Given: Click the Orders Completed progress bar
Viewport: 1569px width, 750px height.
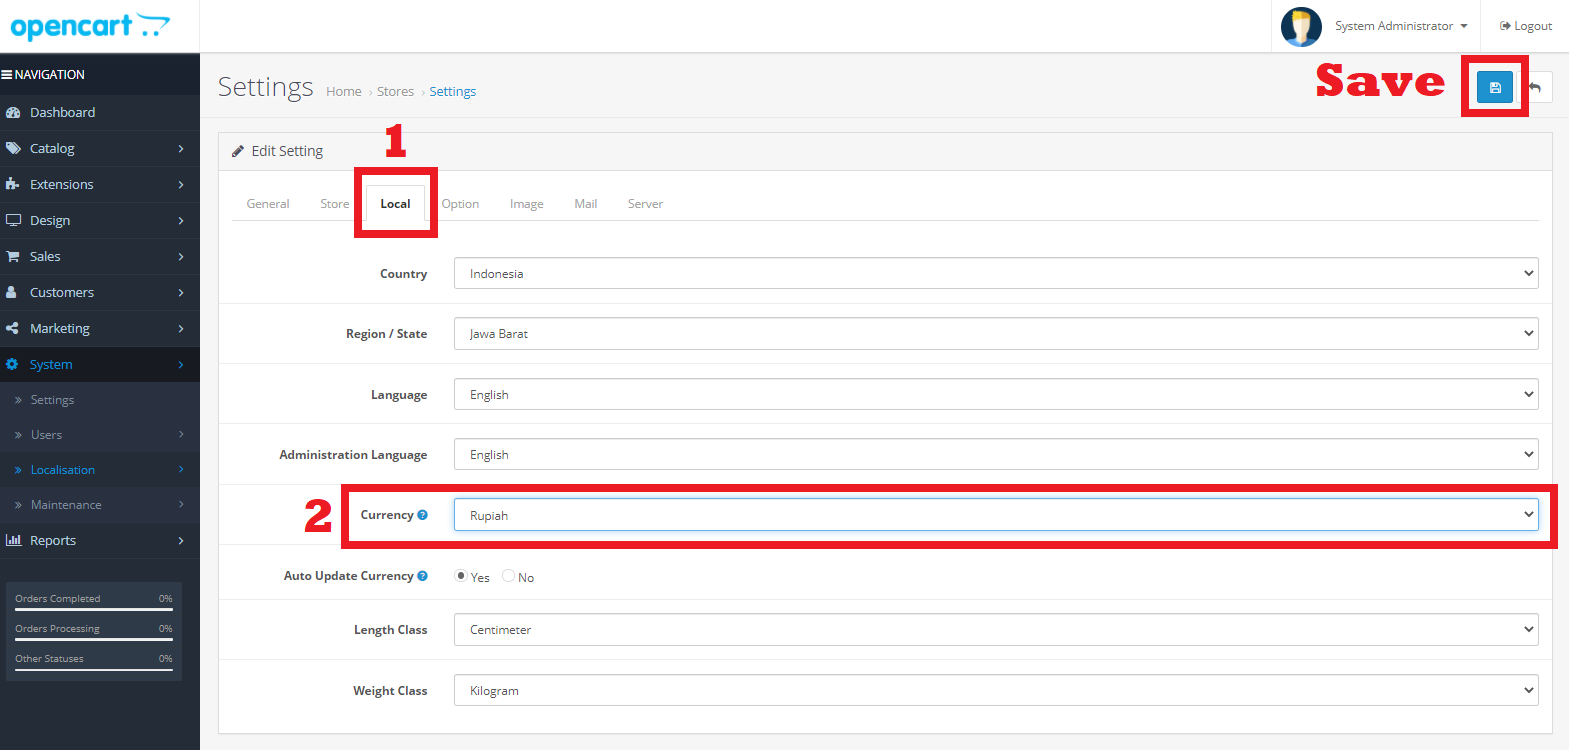Looking at the screenshot, I should 94,609.
